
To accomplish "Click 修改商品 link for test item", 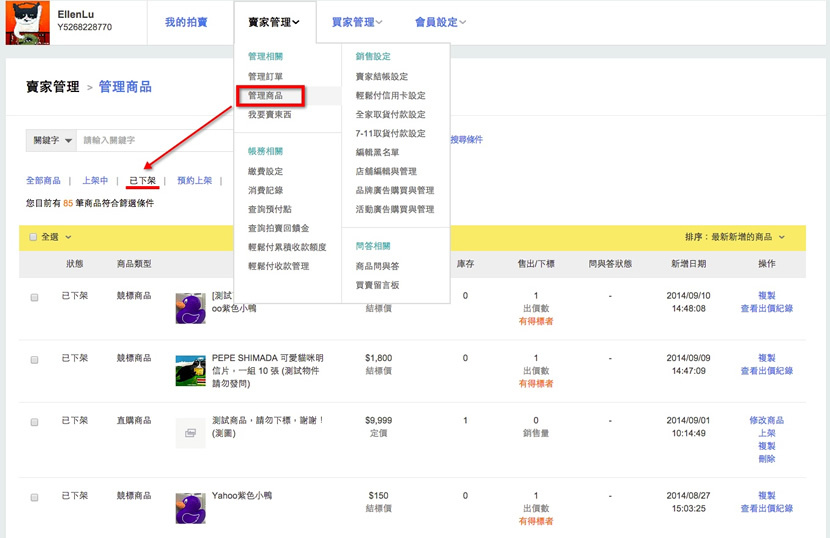I will [x=766, y=420].
